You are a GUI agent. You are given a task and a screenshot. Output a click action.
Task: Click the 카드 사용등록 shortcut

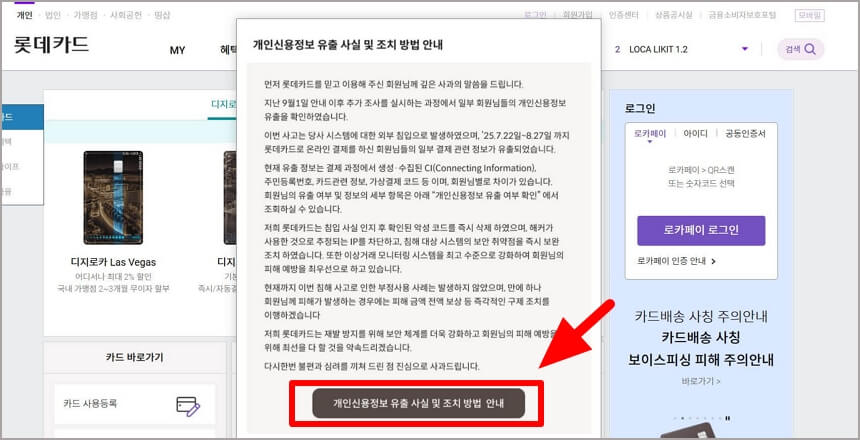pyautogui.click(x=134, y=404)
